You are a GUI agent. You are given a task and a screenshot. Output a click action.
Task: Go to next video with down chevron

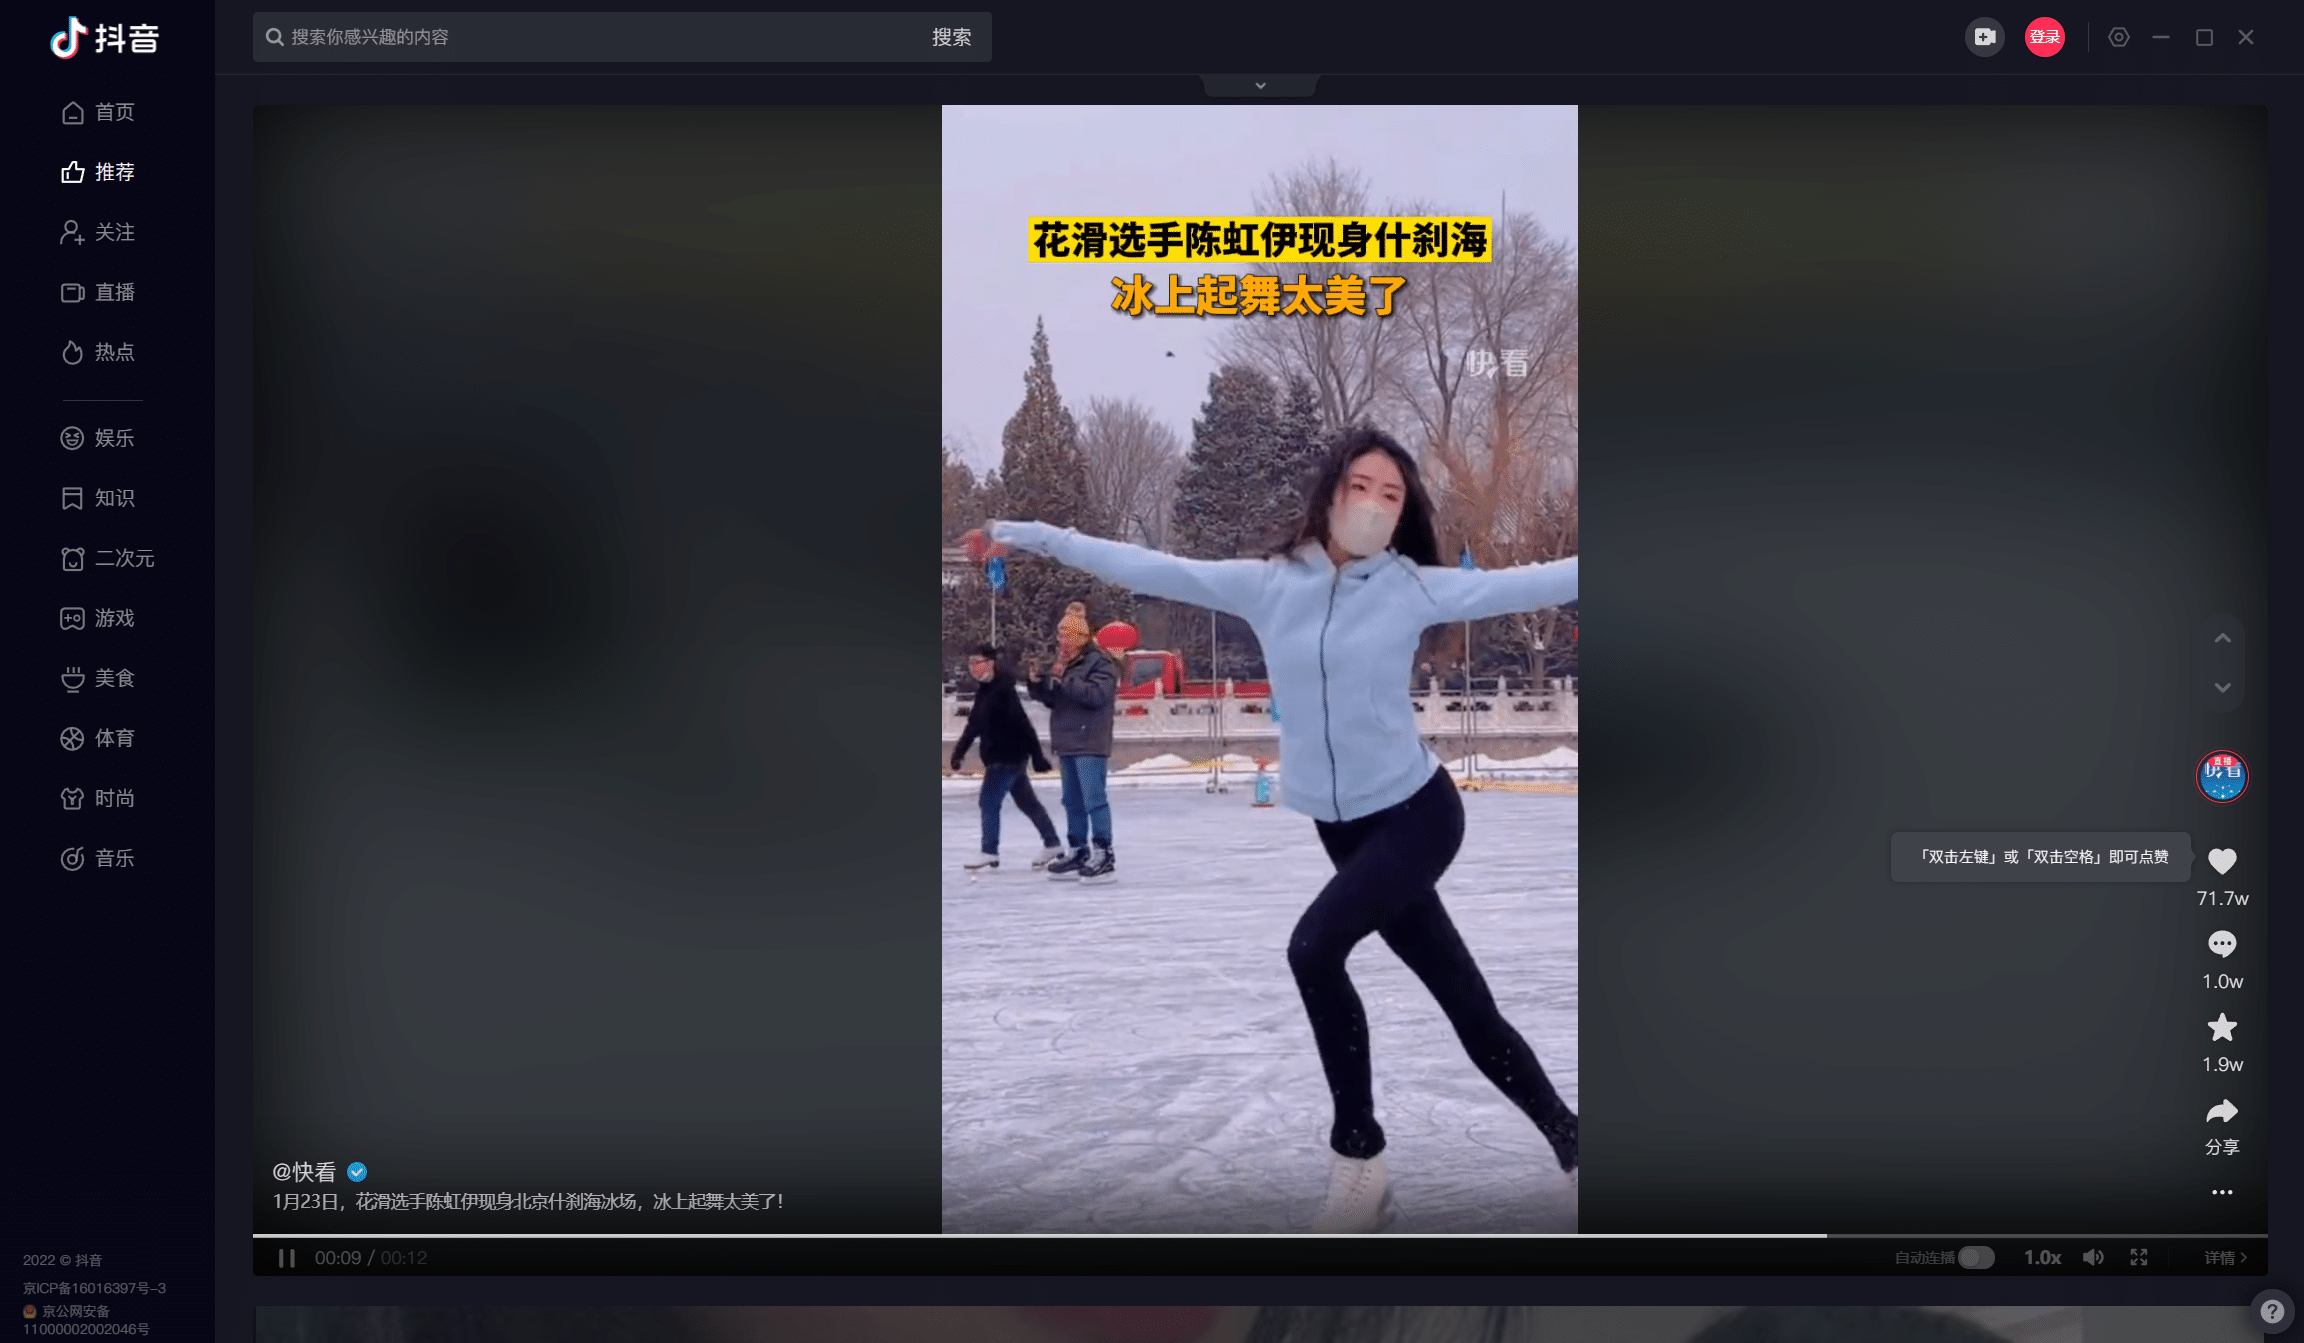[2221, 688]
